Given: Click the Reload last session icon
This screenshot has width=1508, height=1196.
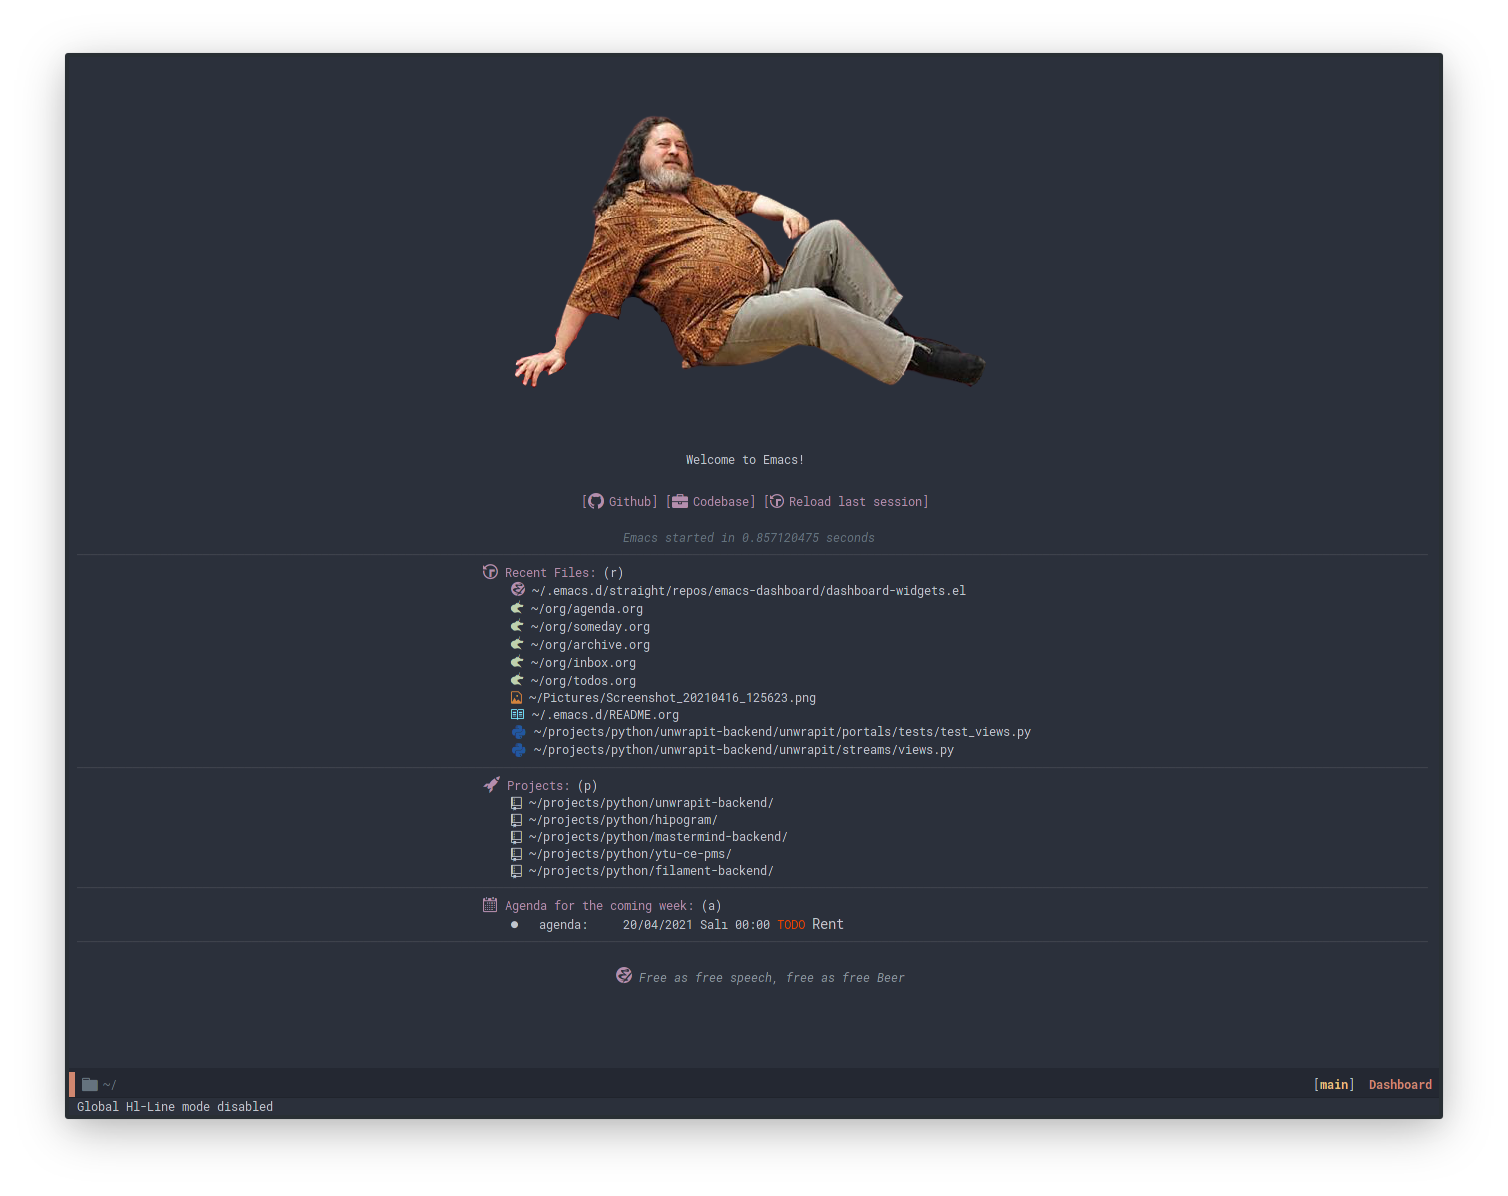Looking at the screenshot, I should (777, 501).
